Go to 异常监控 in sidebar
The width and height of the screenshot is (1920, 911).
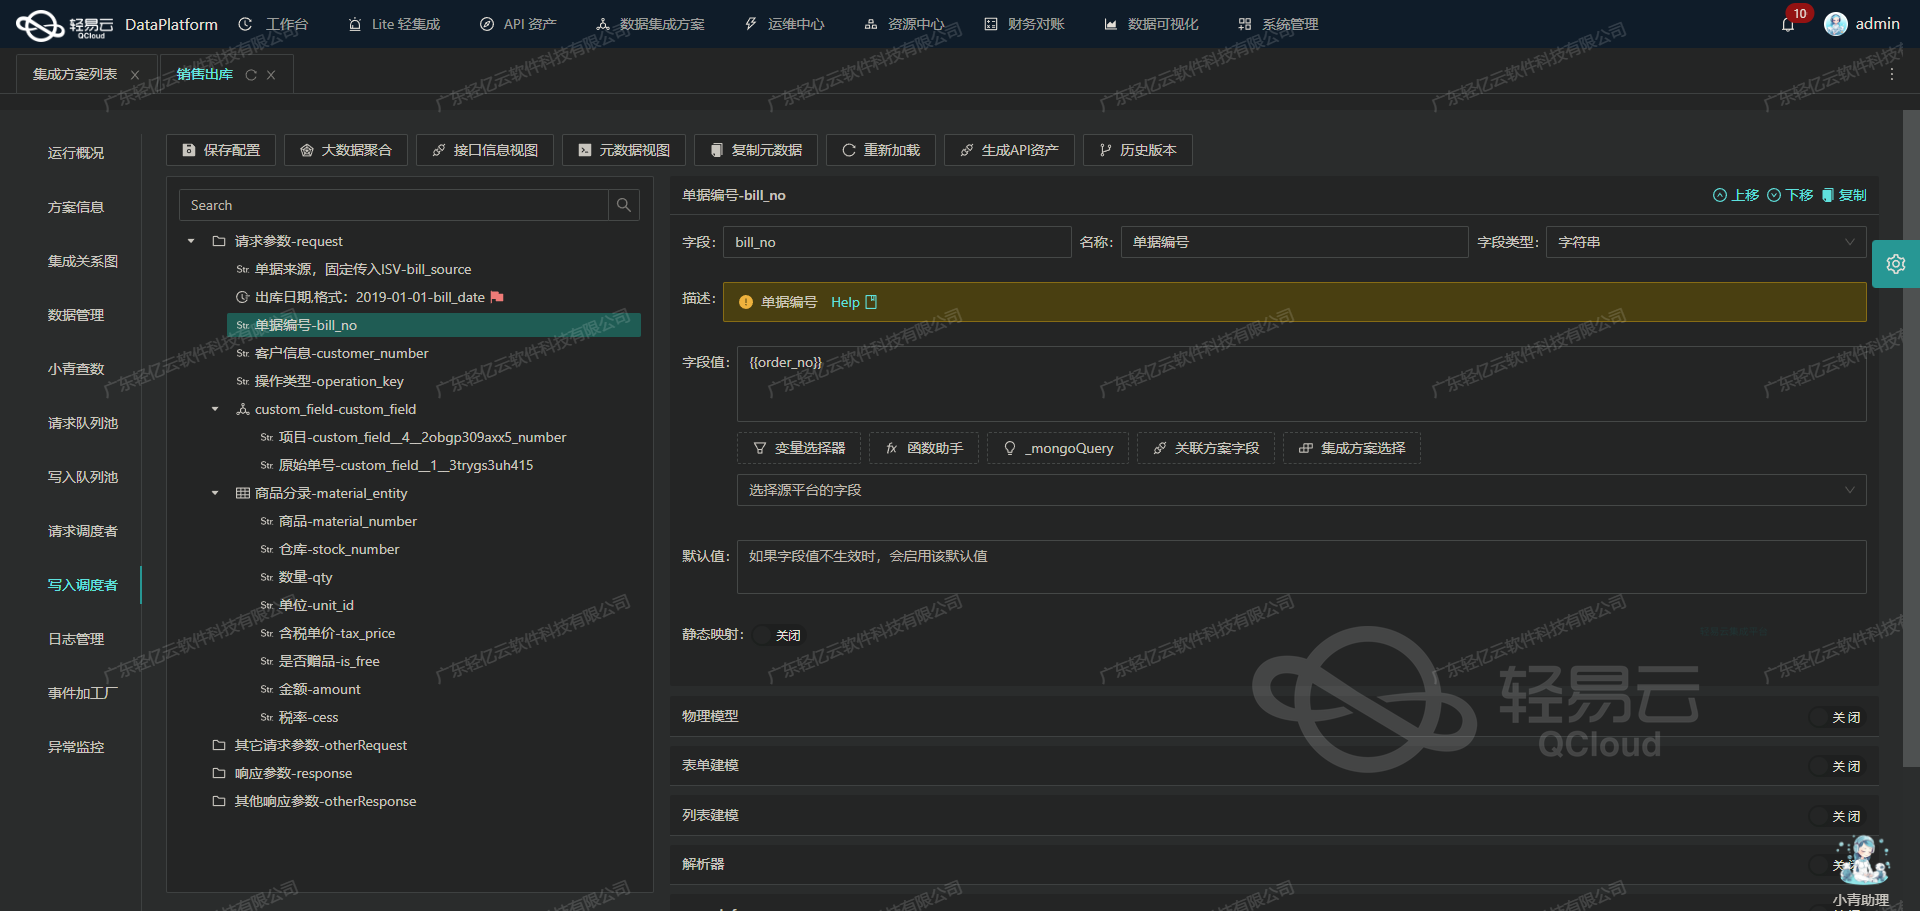pyautogui.click(x=76, y=747)
